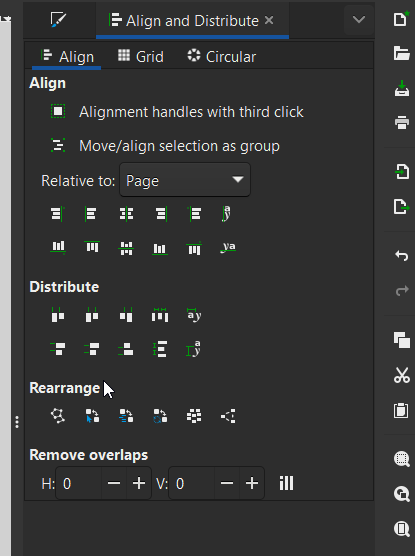Make vertical gaps between objects equal

click(x=160, y=349)
